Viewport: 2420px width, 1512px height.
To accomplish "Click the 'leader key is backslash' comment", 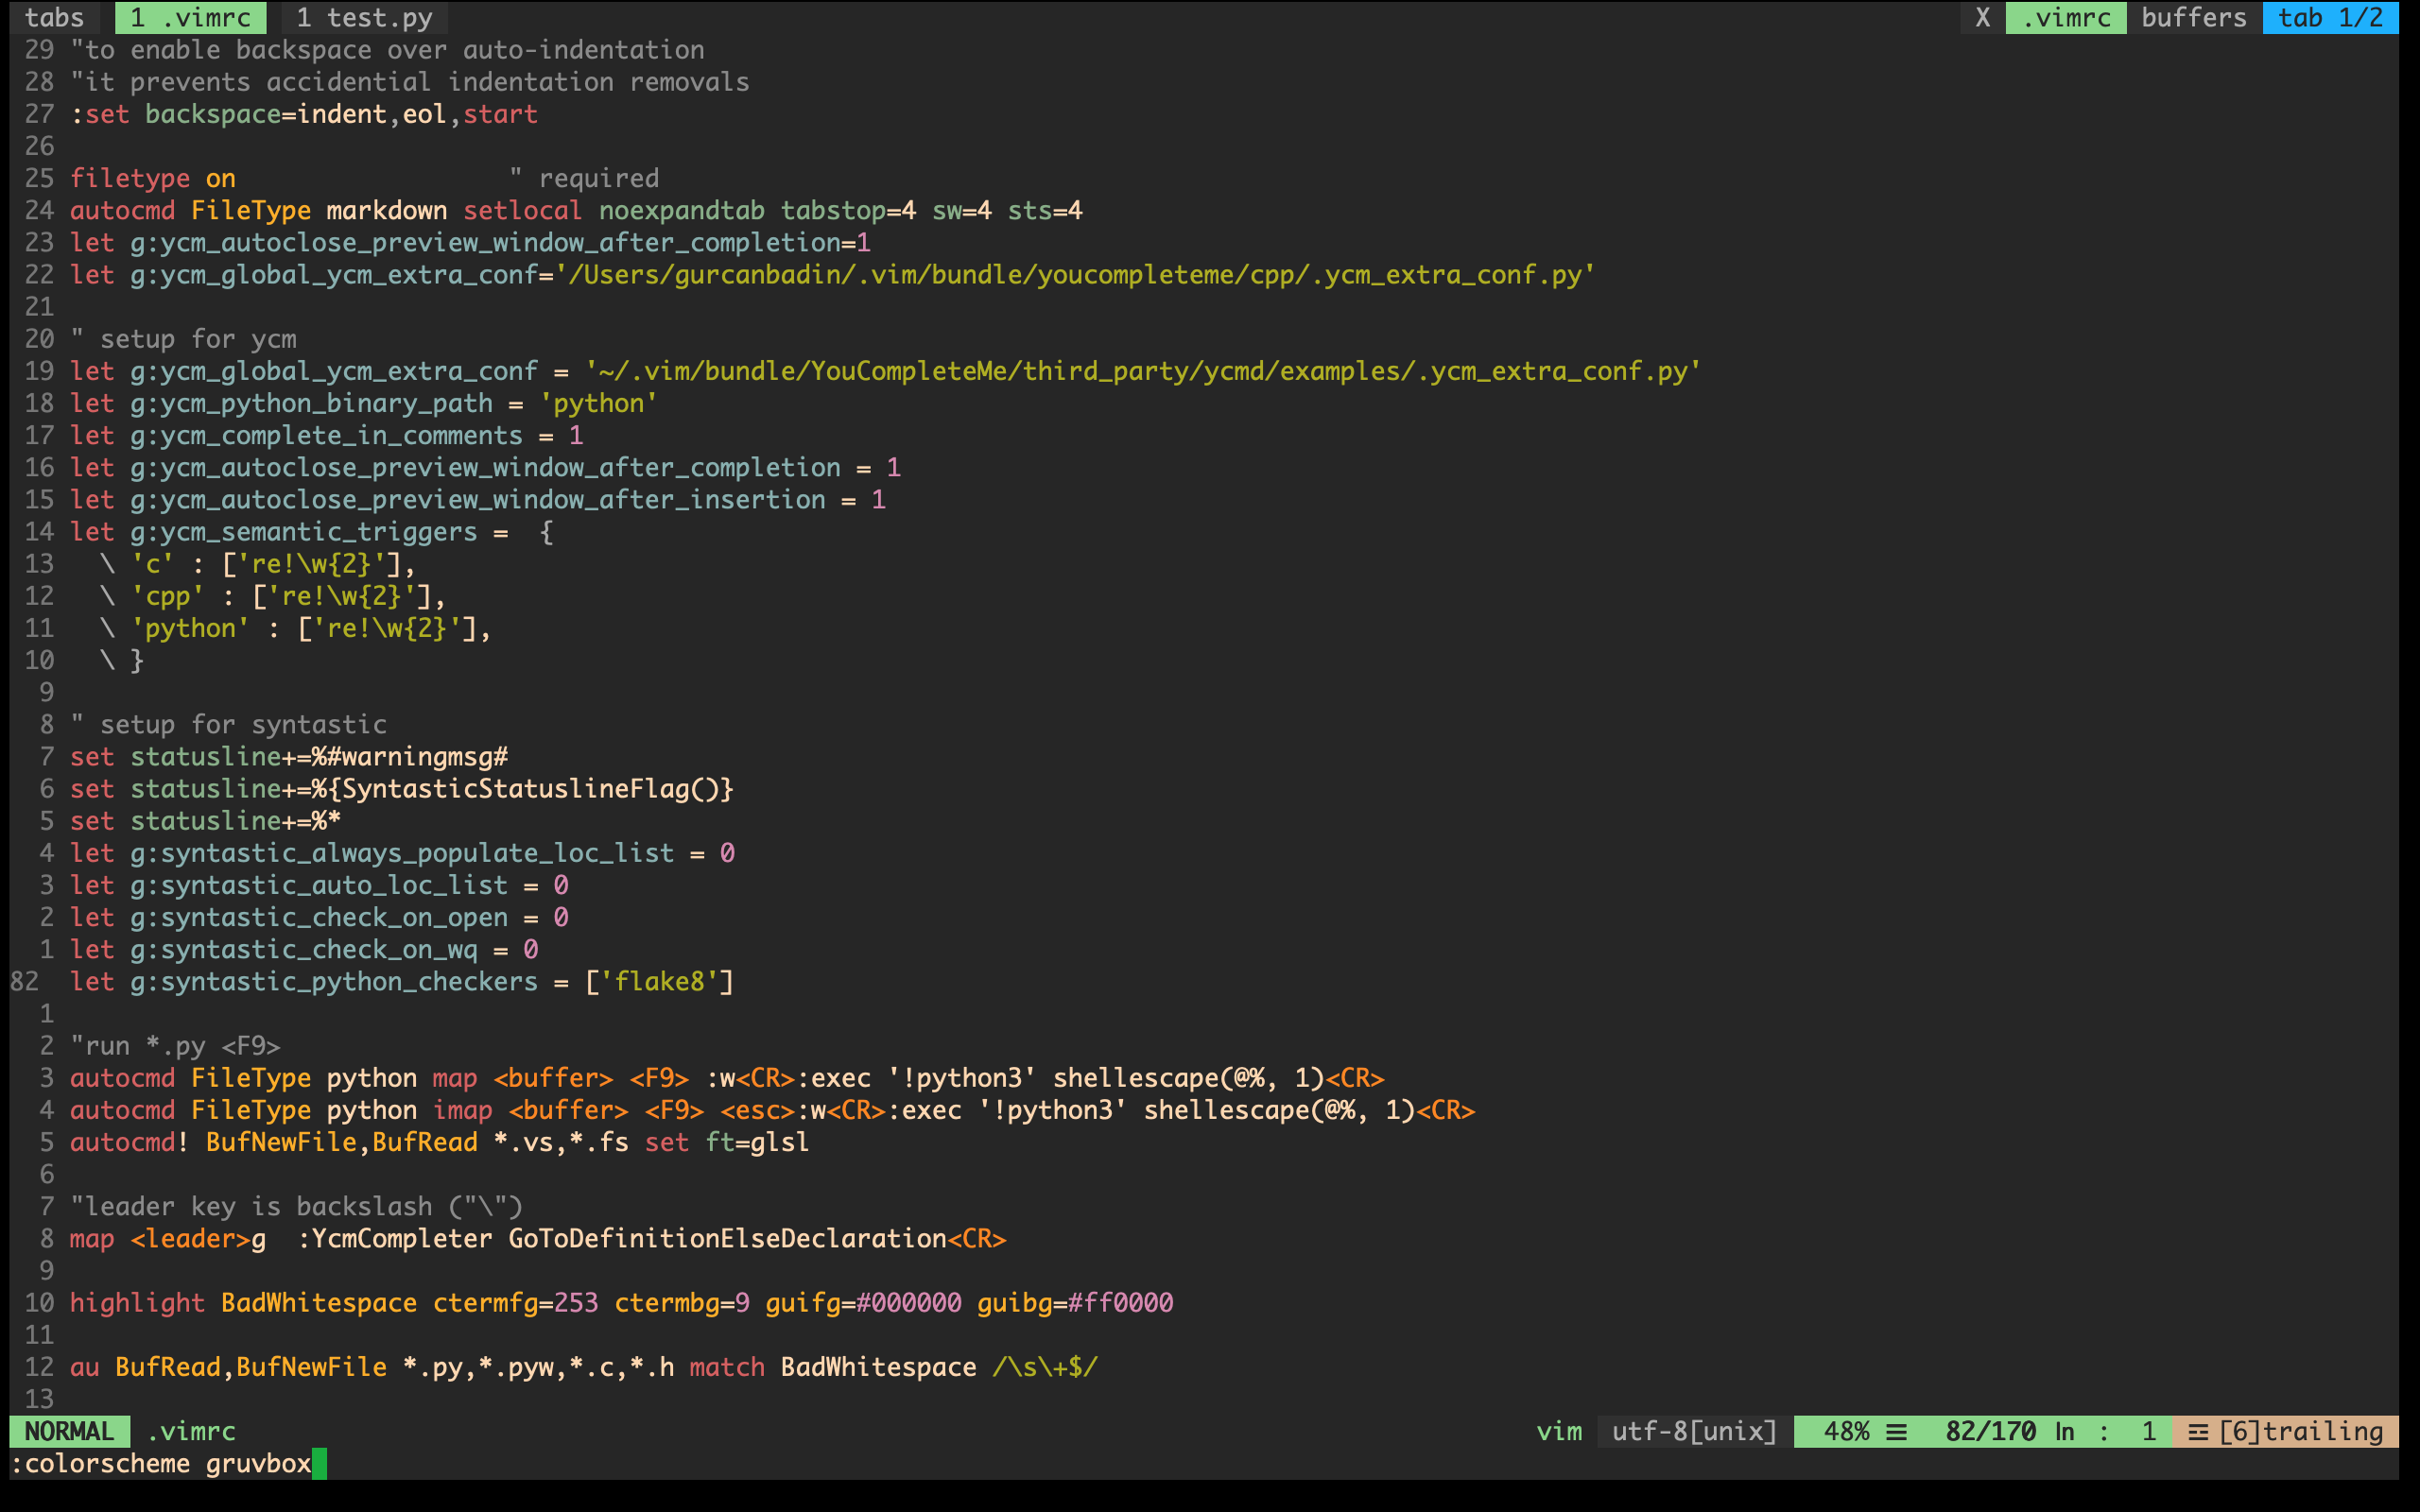I will point(296,1206).
